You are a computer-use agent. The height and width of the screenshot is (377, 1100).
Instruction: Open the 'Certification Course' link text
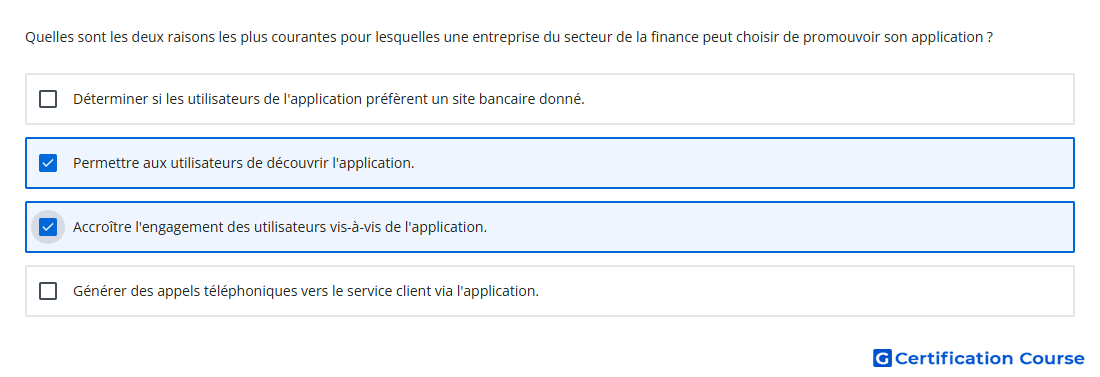(x=989, y=359)
